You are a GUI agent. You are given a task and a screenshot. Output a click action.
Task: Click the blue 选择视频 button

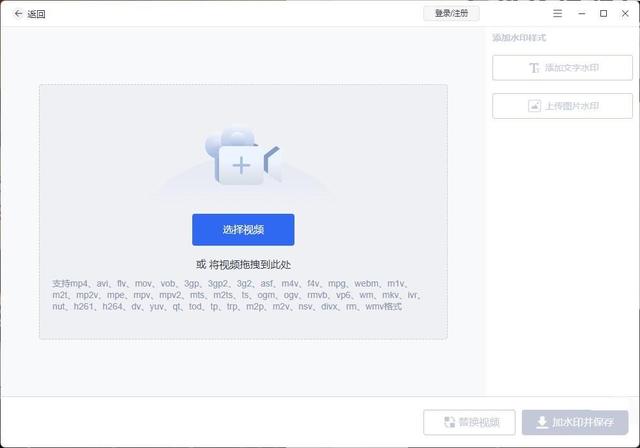coord(243,230)
